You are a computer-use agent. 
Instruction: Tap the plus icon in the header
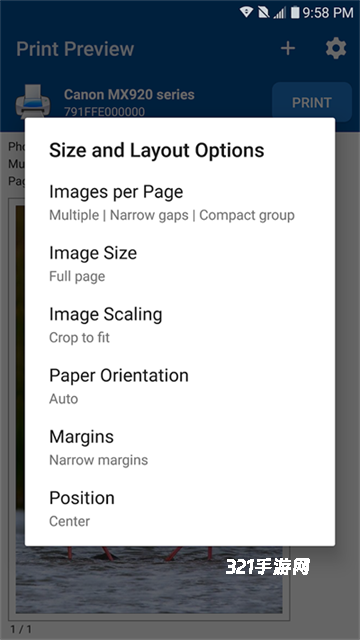(x=288, y=49)
